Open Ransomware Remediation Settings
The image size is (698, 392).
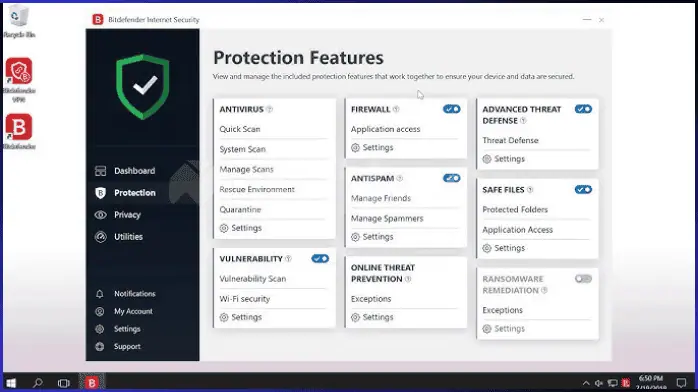click(503, 329)
